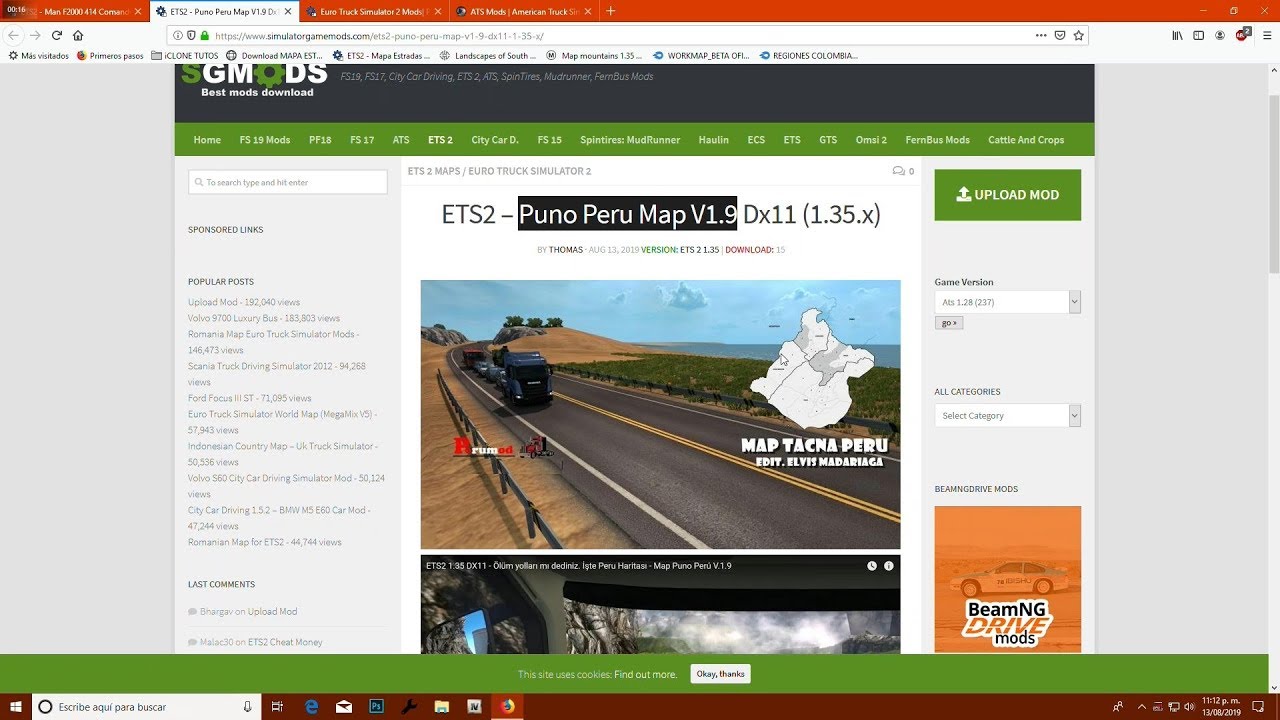Image resolution: width=1280 pixels, height=720 pixels.
Task: Open the Spintires: MudRunner menu item
Action: 630,140
